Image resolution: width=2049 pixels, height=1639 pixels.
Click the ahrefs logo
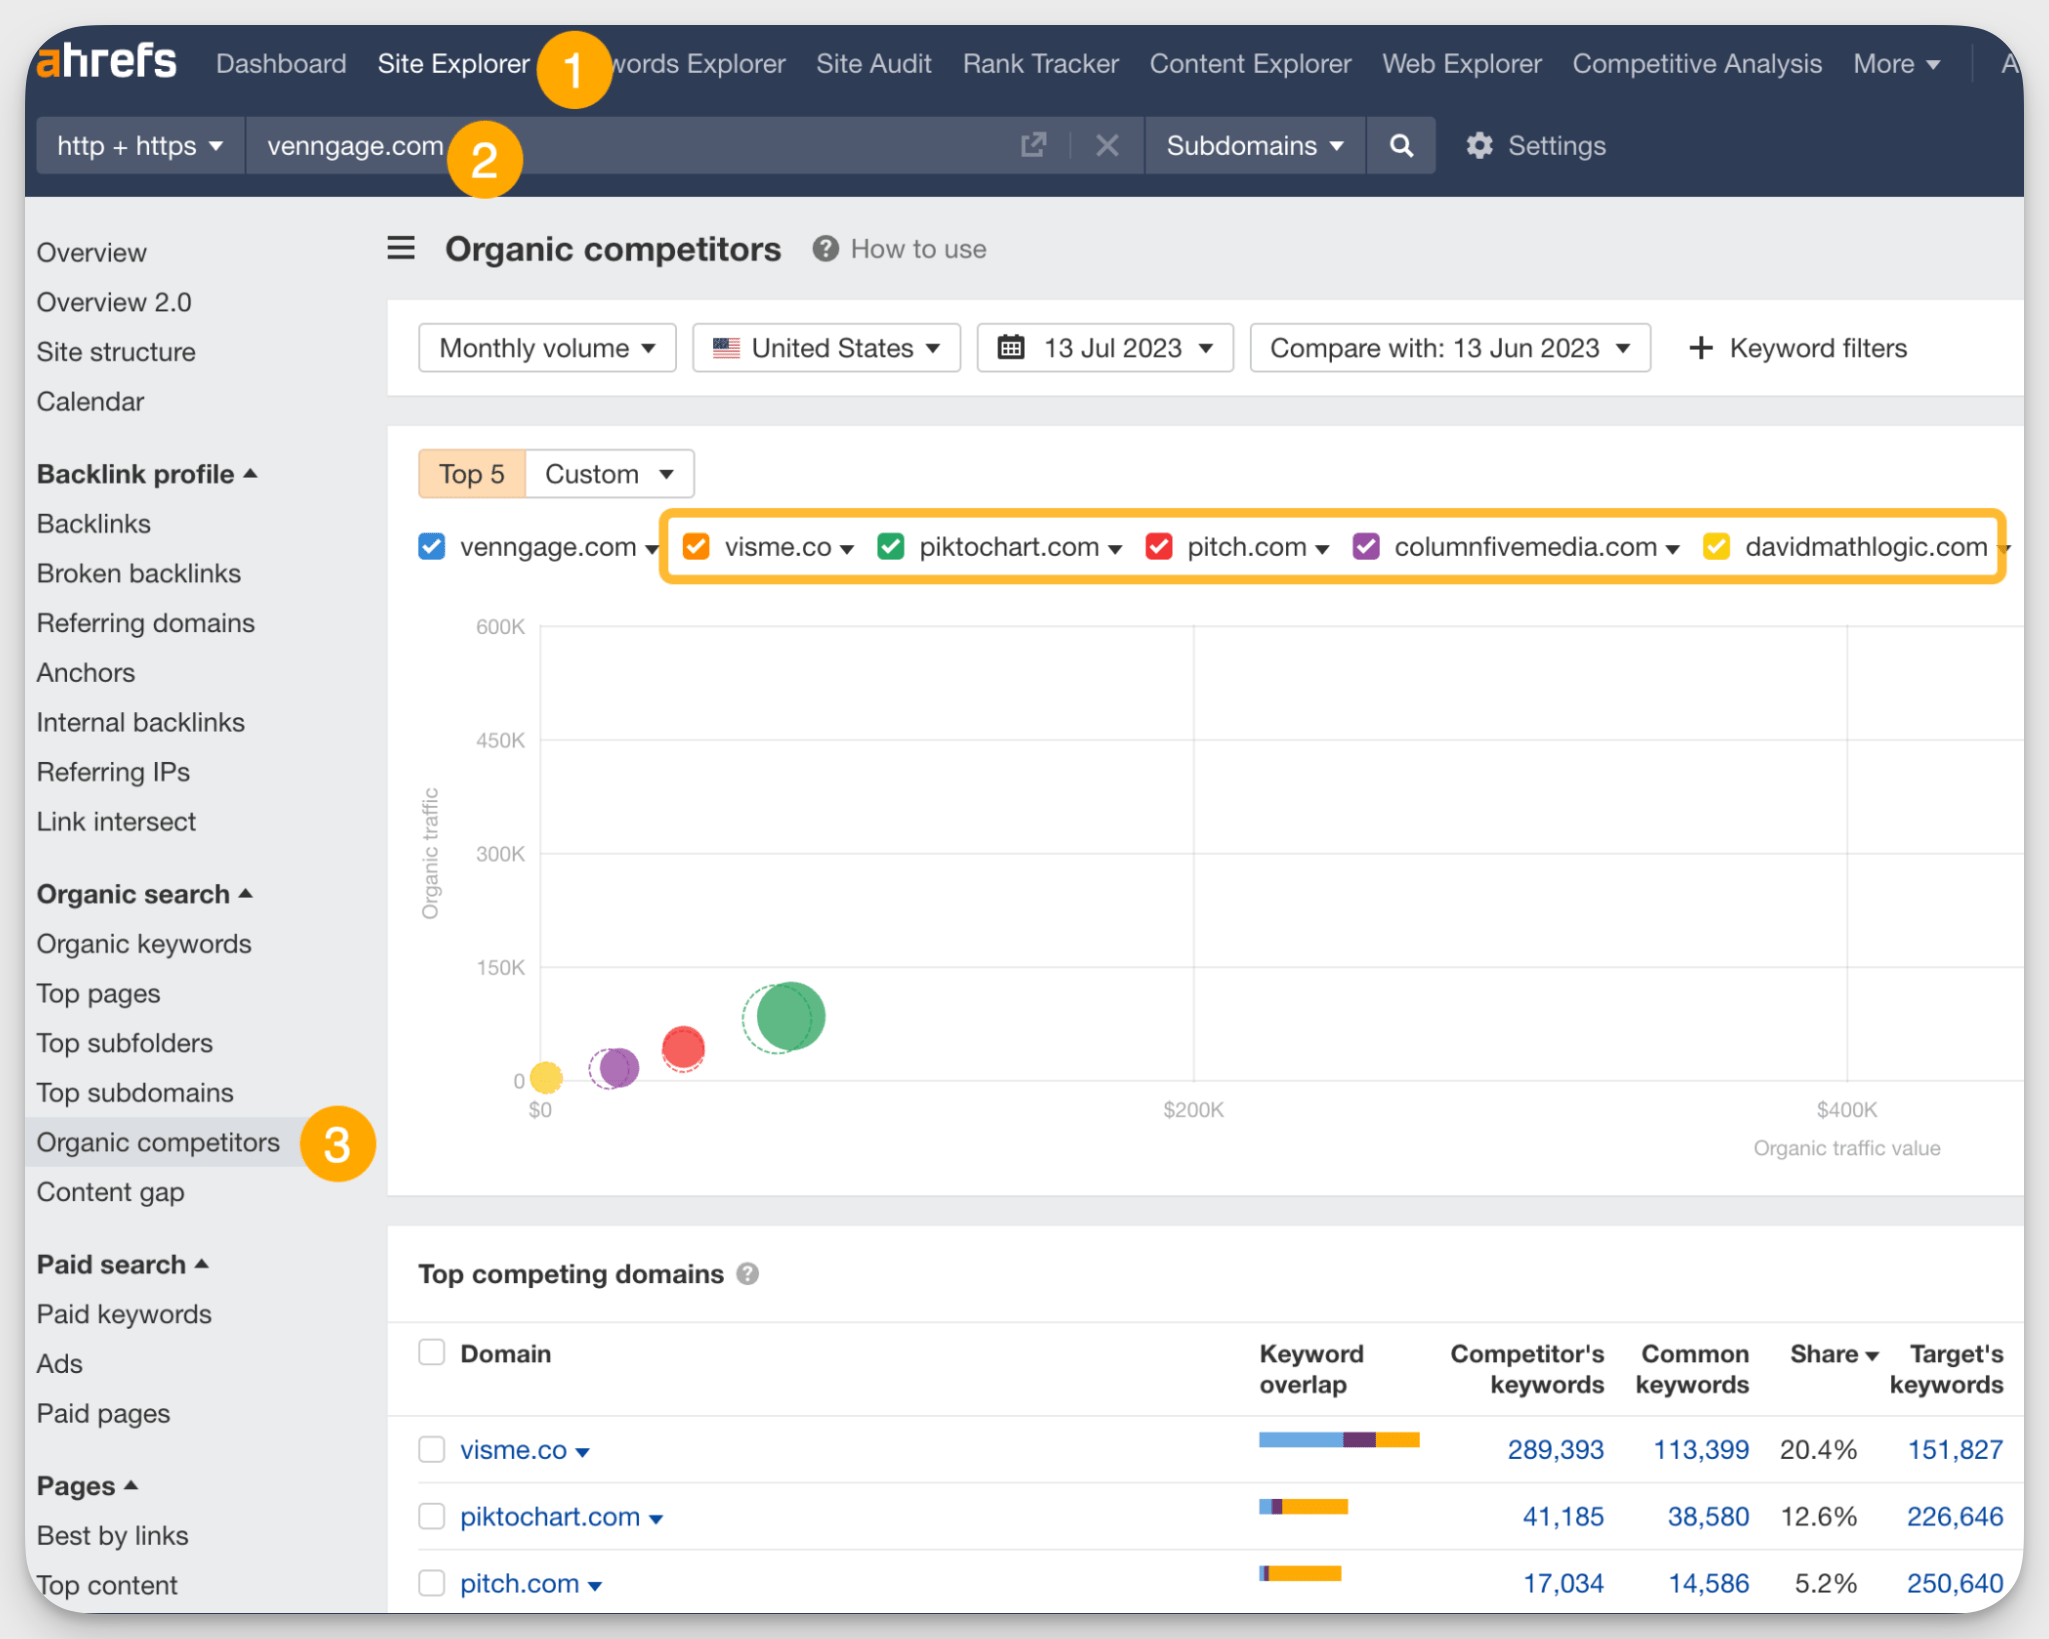coord(107,62)
